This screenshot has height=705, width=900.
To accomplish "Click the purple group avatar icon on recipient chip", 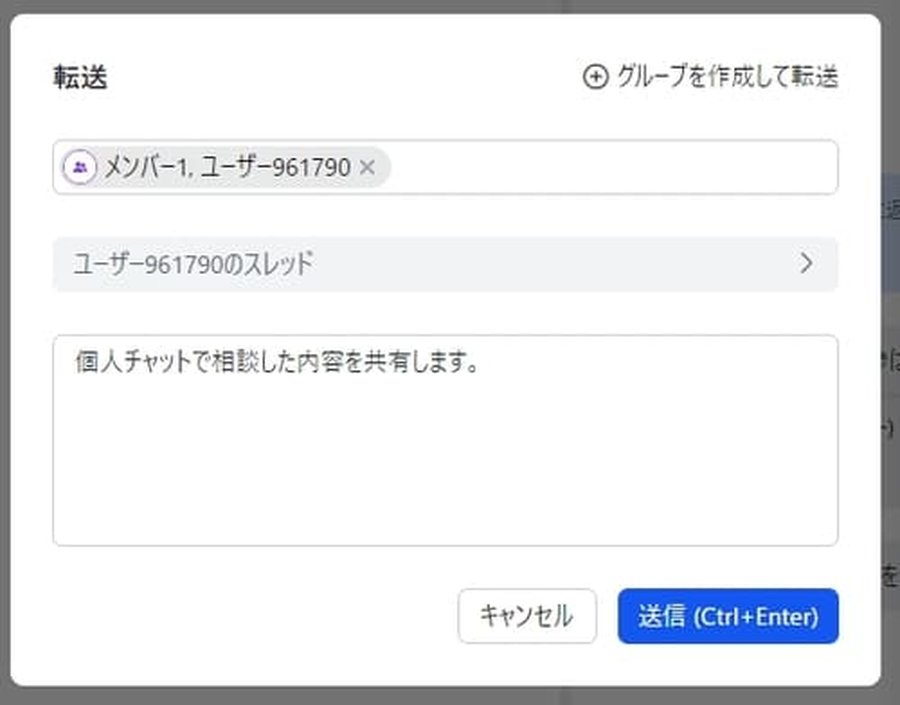I will [80, 168].
